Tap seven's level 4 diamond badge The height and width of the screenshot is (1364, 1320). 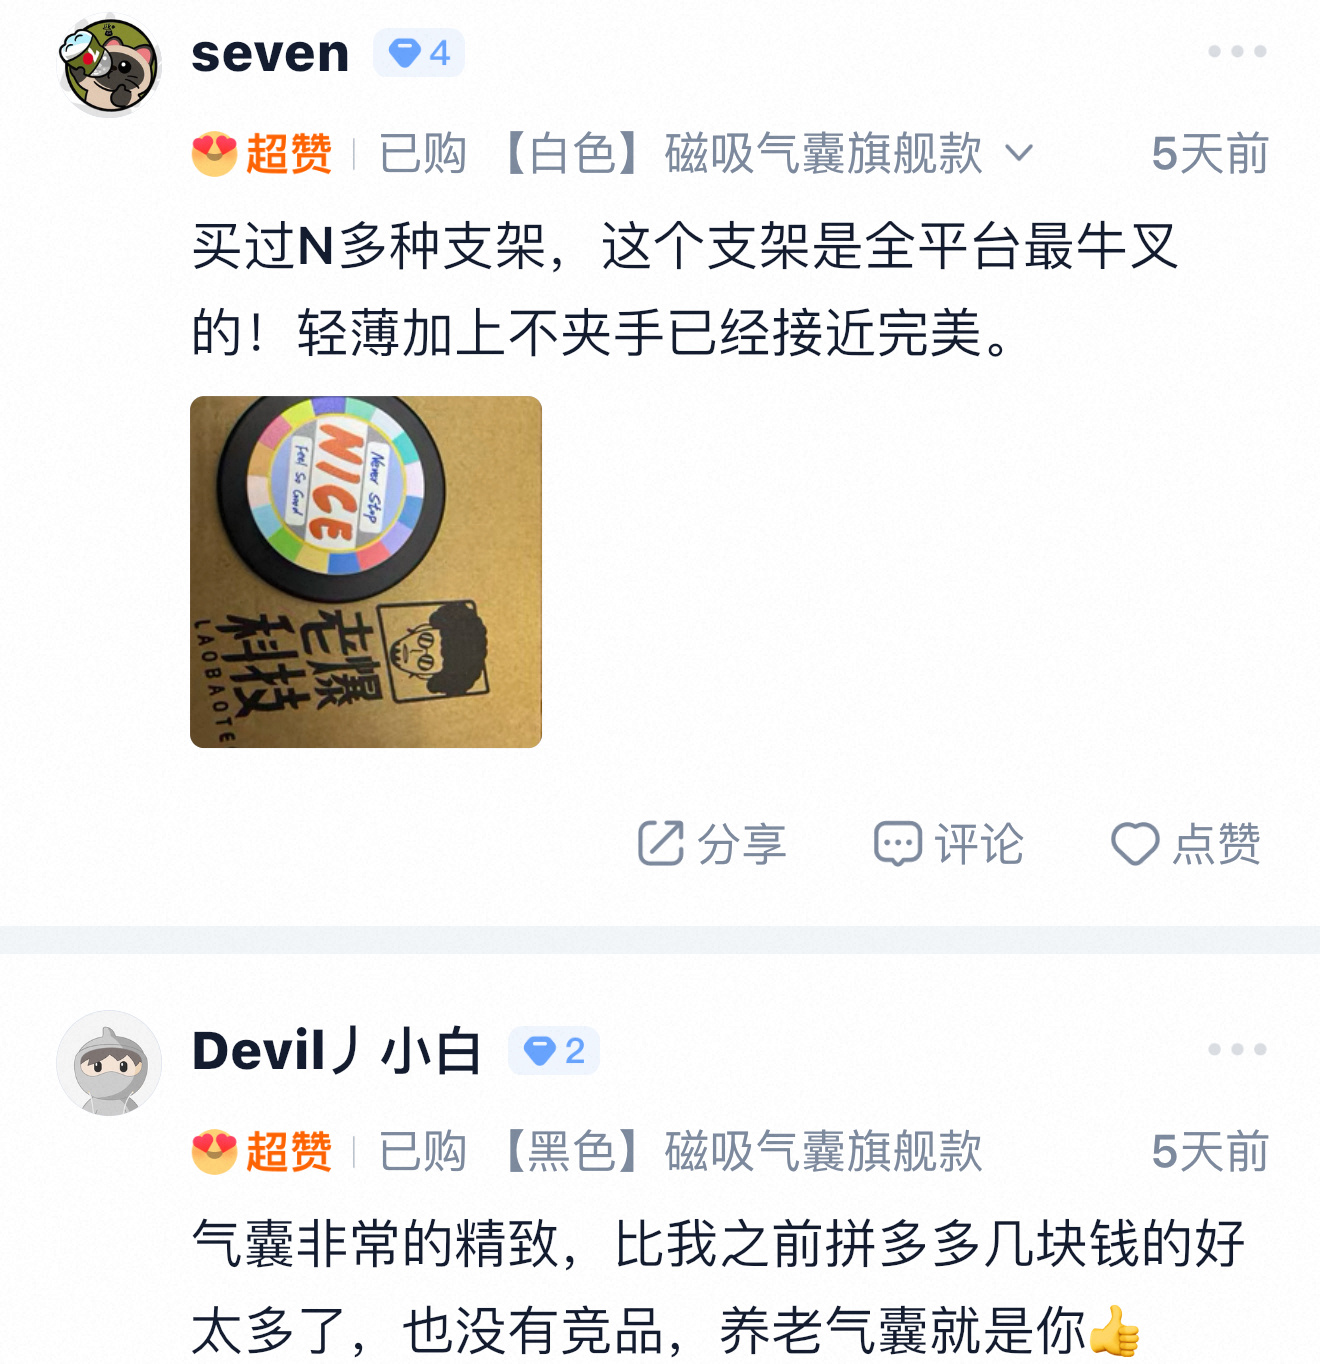[419, 53]
